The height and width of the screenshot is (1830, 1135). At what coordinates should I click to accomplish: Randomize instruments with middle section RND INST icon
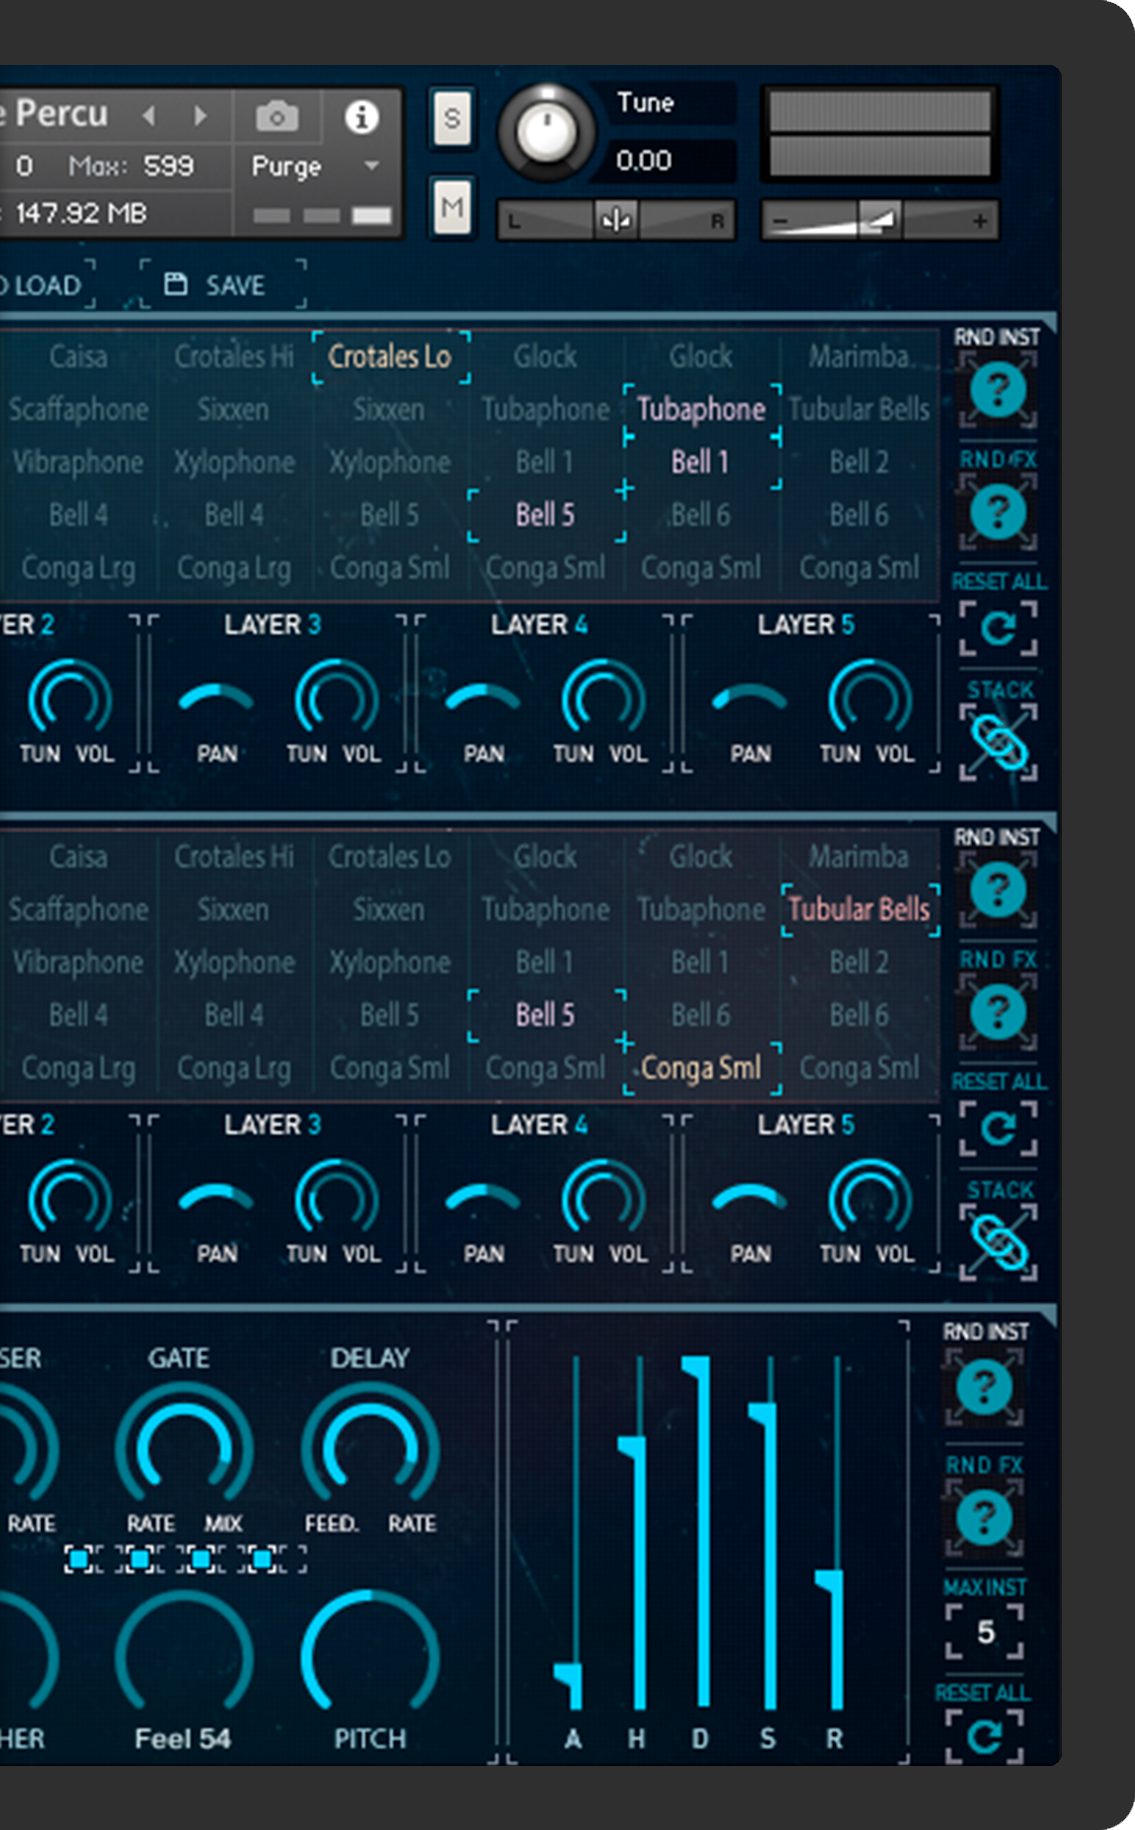997,890
